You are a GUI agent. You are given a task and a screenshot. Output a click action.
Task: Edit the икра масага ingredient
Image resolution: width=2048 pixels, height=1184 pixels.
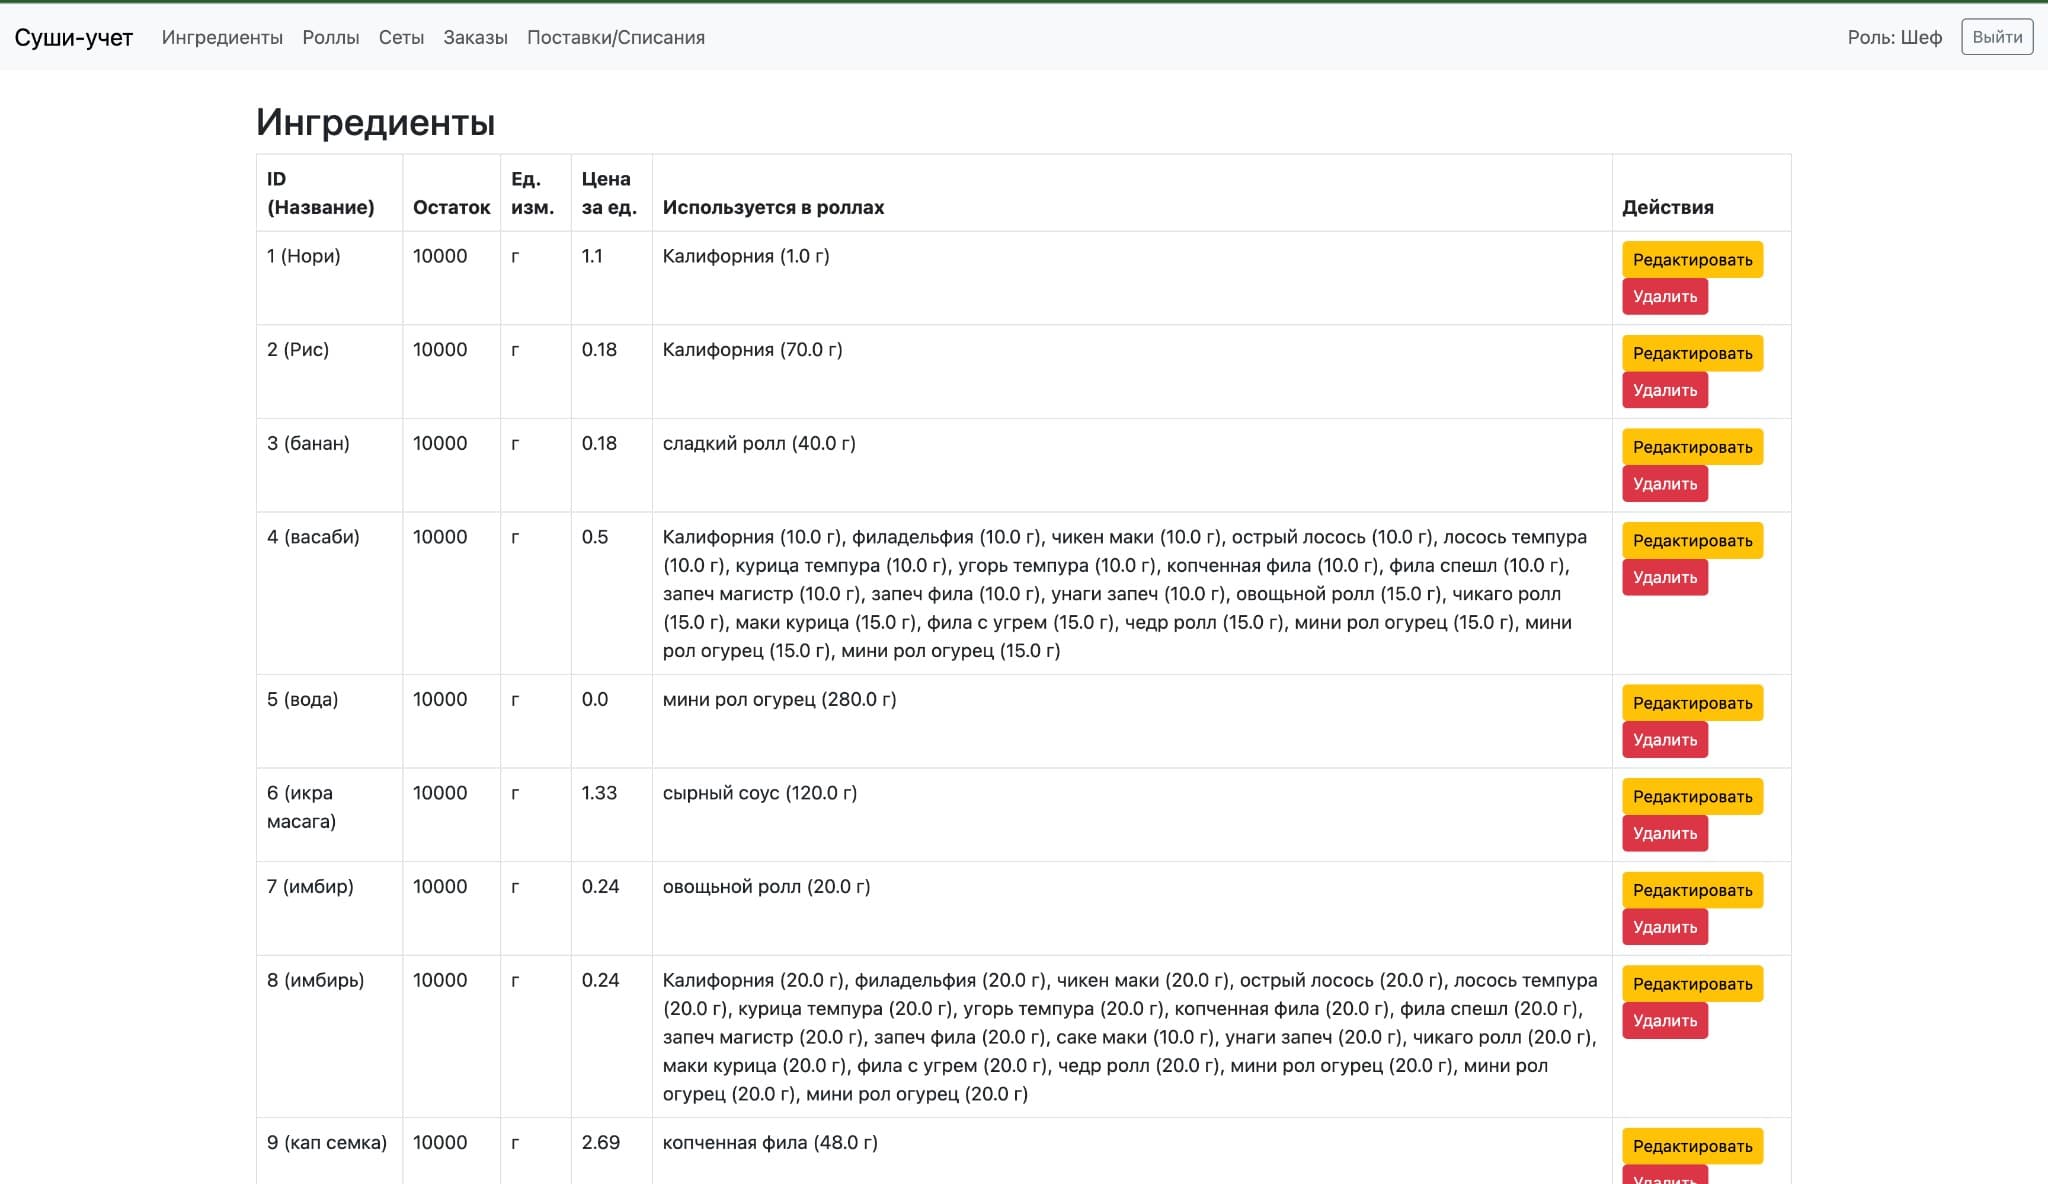[1693, 795]
